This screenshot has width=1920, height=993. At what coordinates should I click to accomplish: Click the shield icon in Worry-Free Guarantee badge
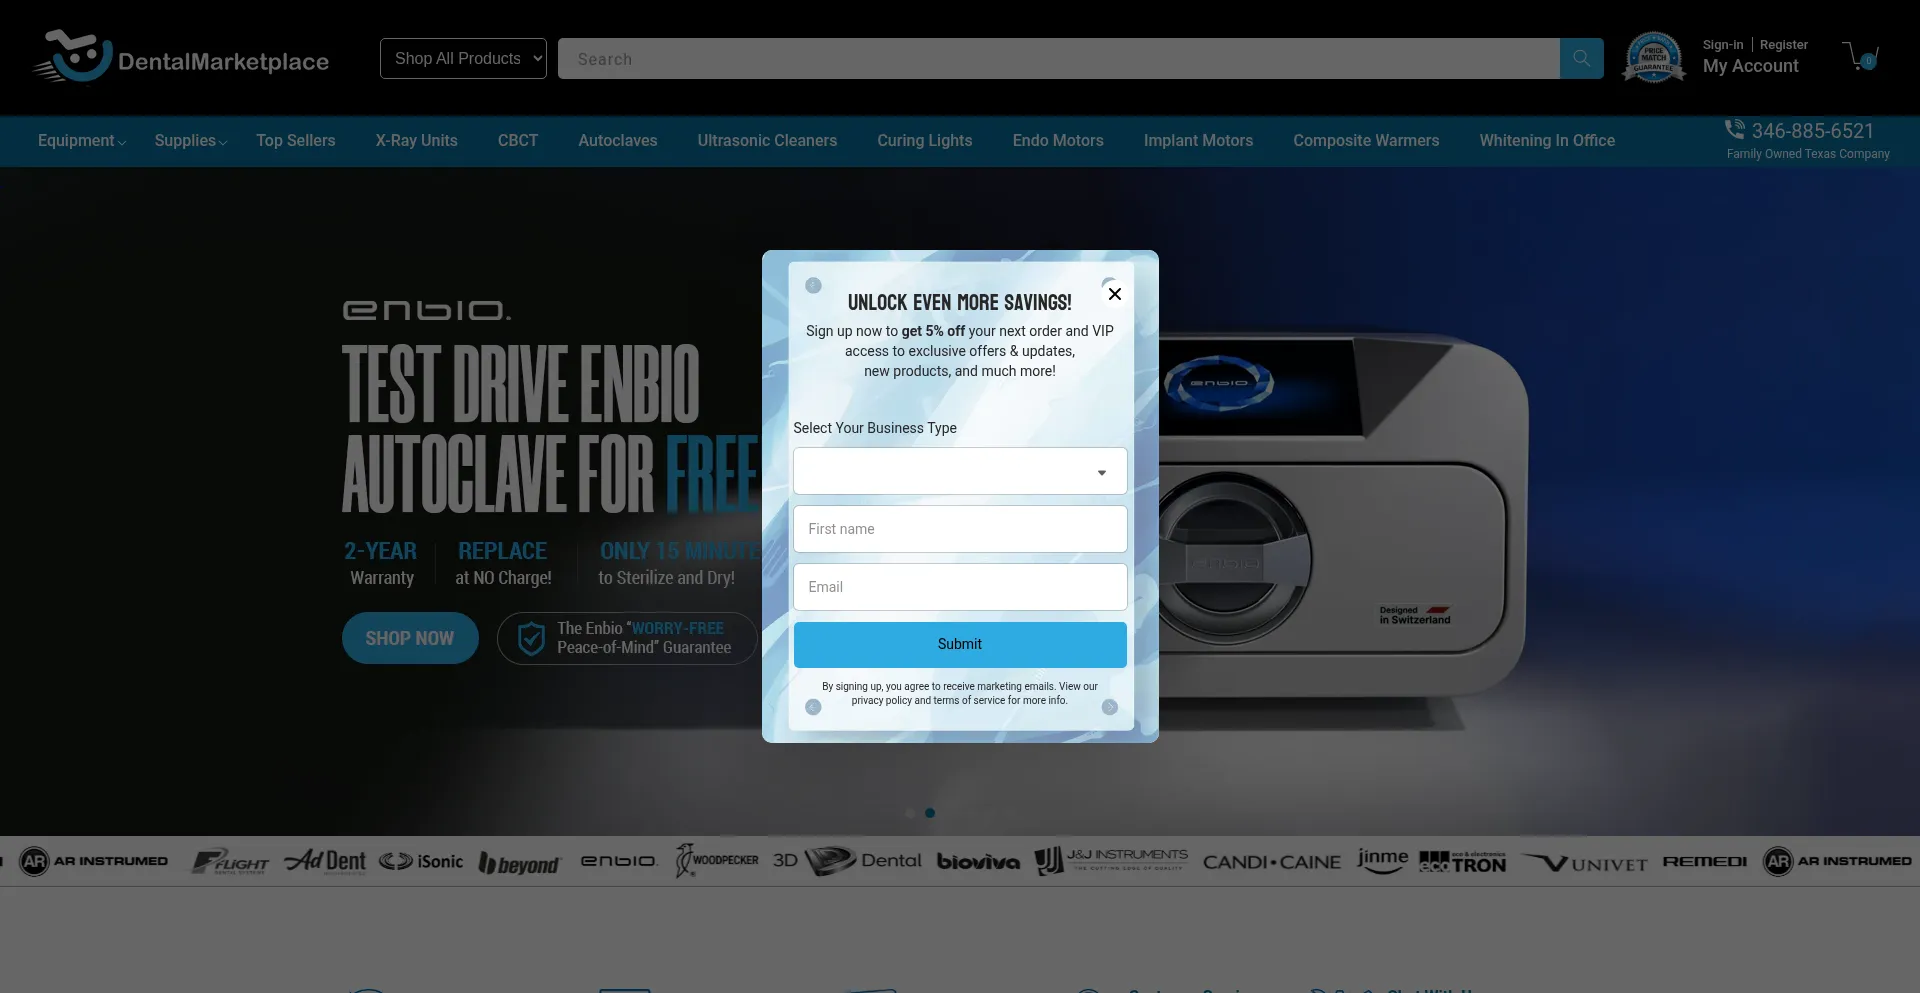[x=531, y=638]
